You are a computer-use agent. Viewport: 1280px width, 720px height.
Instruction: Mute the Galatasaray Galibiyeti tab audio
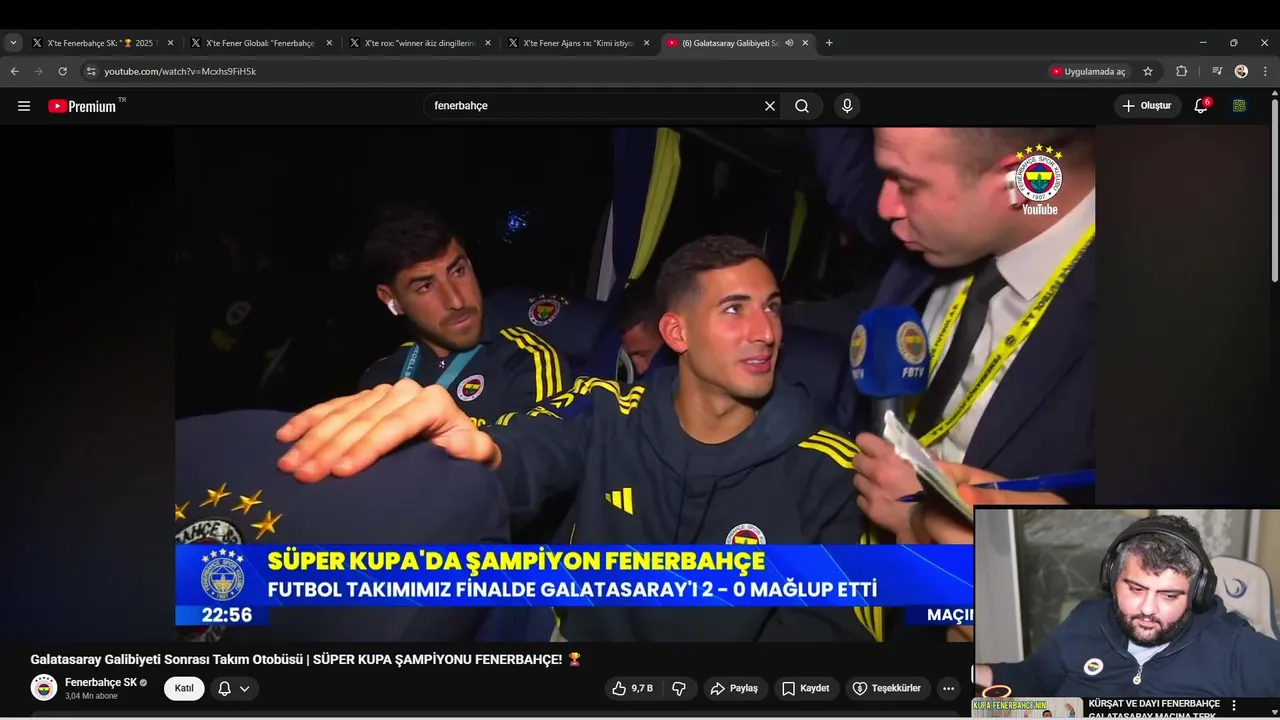point(789,43)
